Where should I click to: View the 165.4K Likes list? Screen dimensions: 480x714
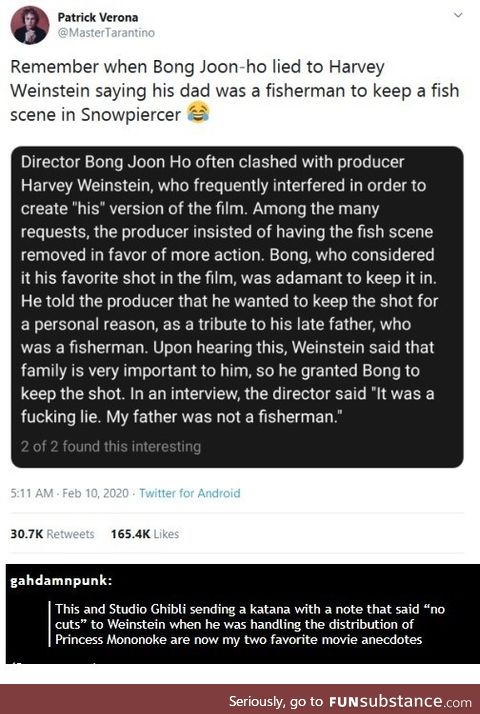click(x=145, y=534)
